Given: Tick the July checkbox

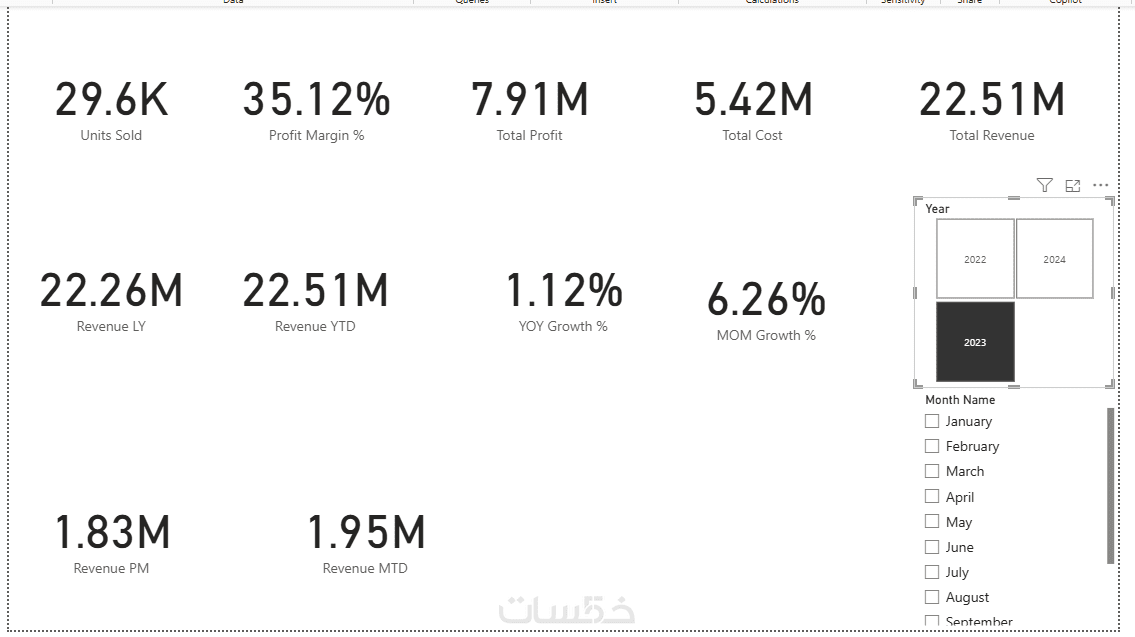Looking at the screenshot, I should pos(932,572).
